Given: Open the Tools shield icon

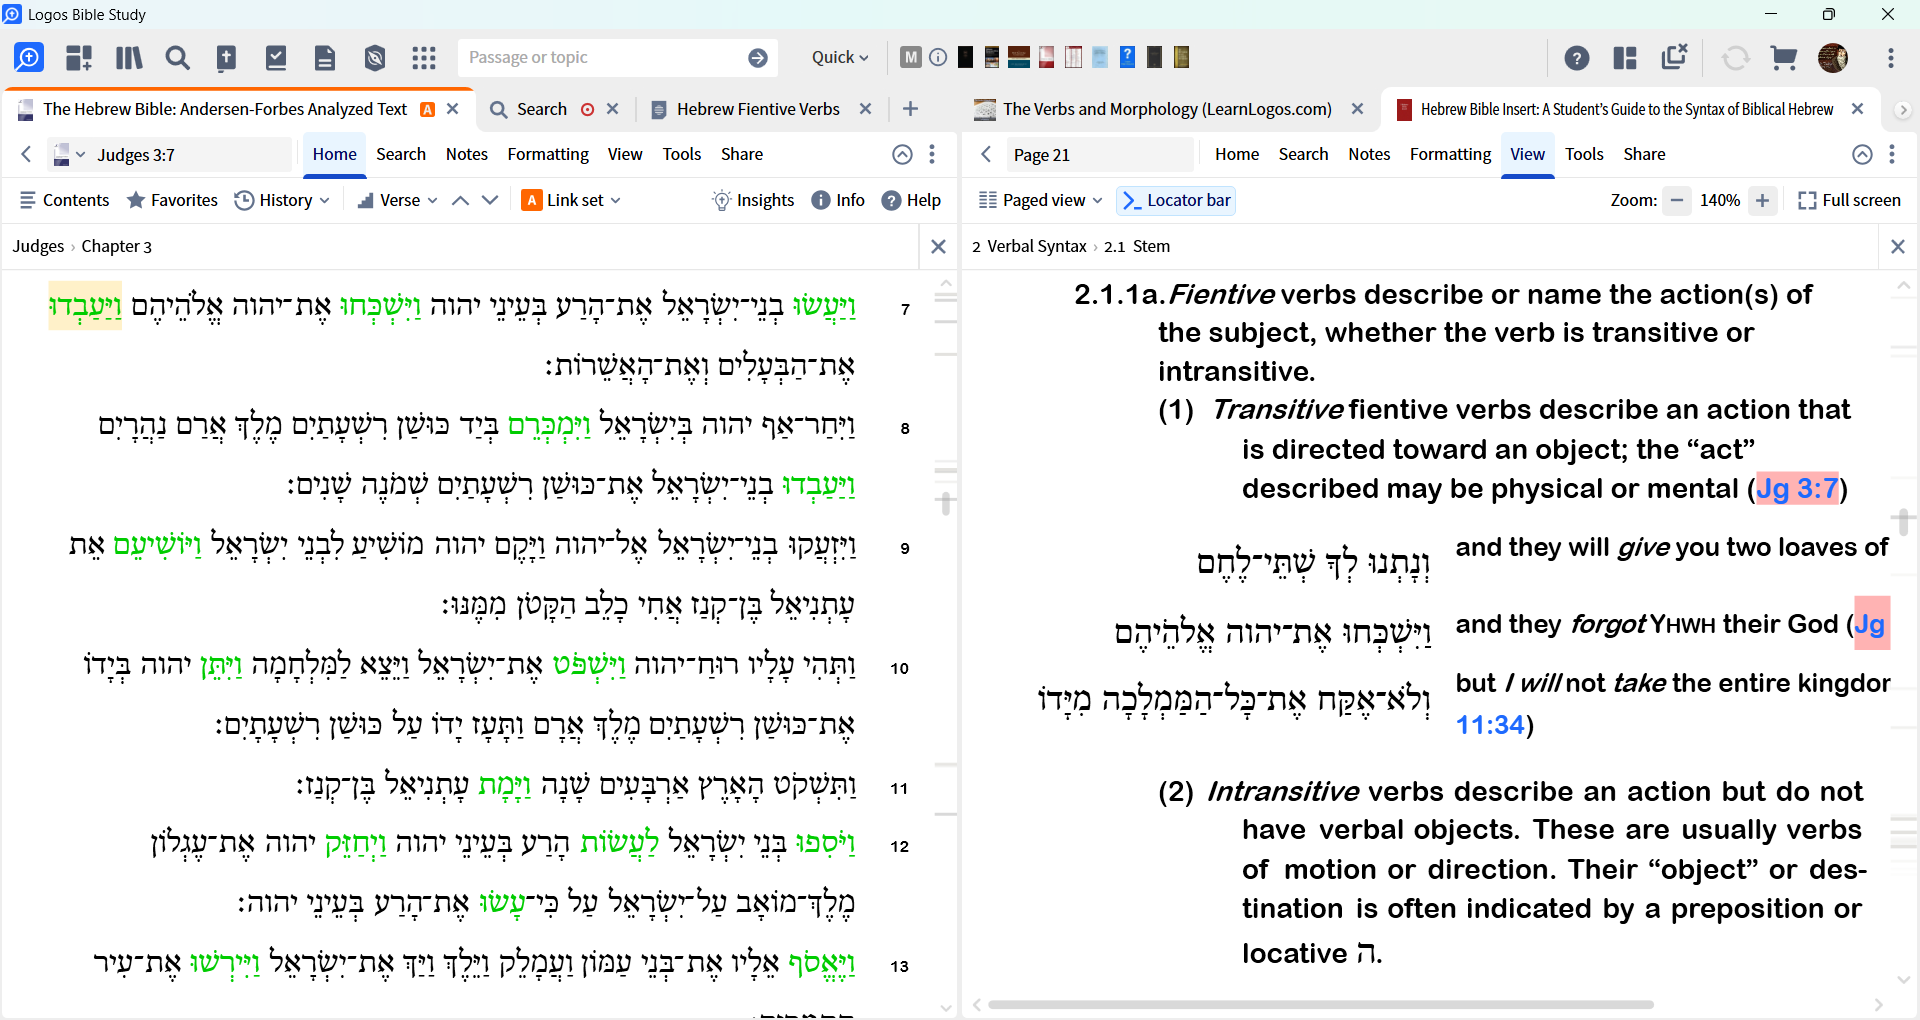Looking at the screenshot, I should coord(375,58).
